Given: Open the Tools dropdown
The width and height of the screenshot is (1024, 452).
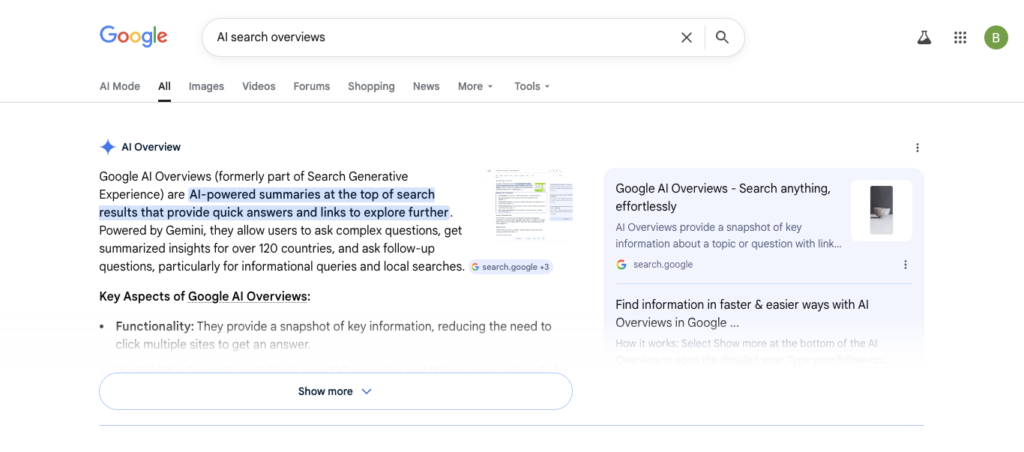Looking at the screenshot, I should pyautogui.click(x=532, y=86).
